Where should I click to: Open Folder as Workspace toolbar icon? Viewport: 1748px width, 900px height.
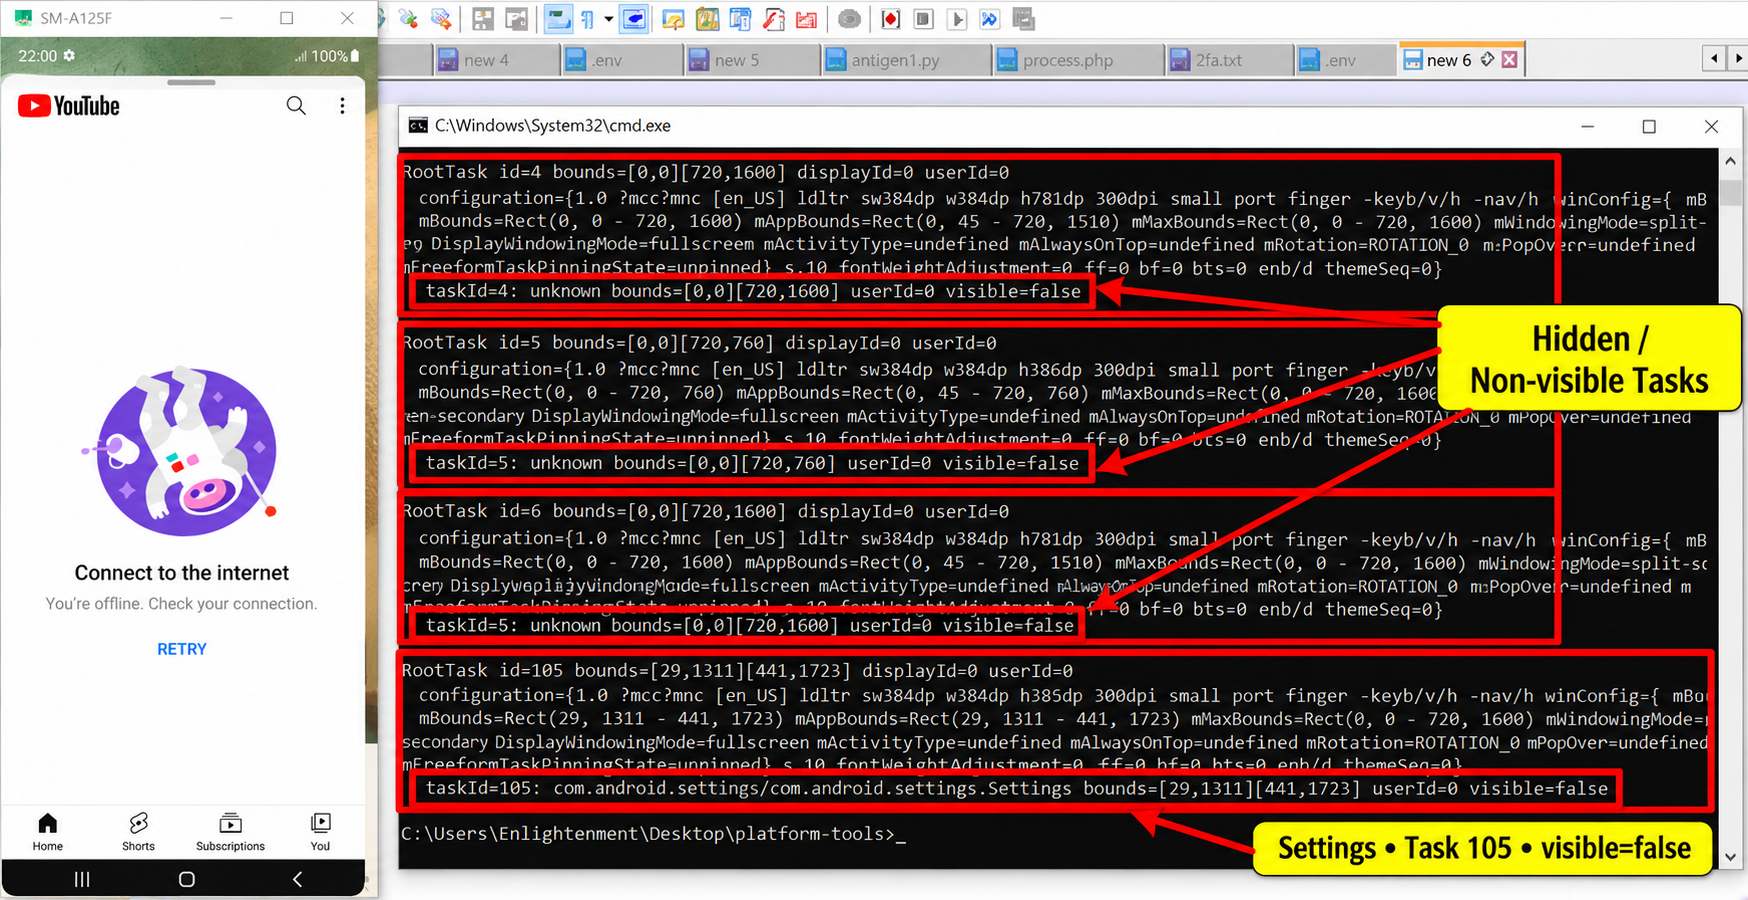pyautogui.click(x=806, y=19)
